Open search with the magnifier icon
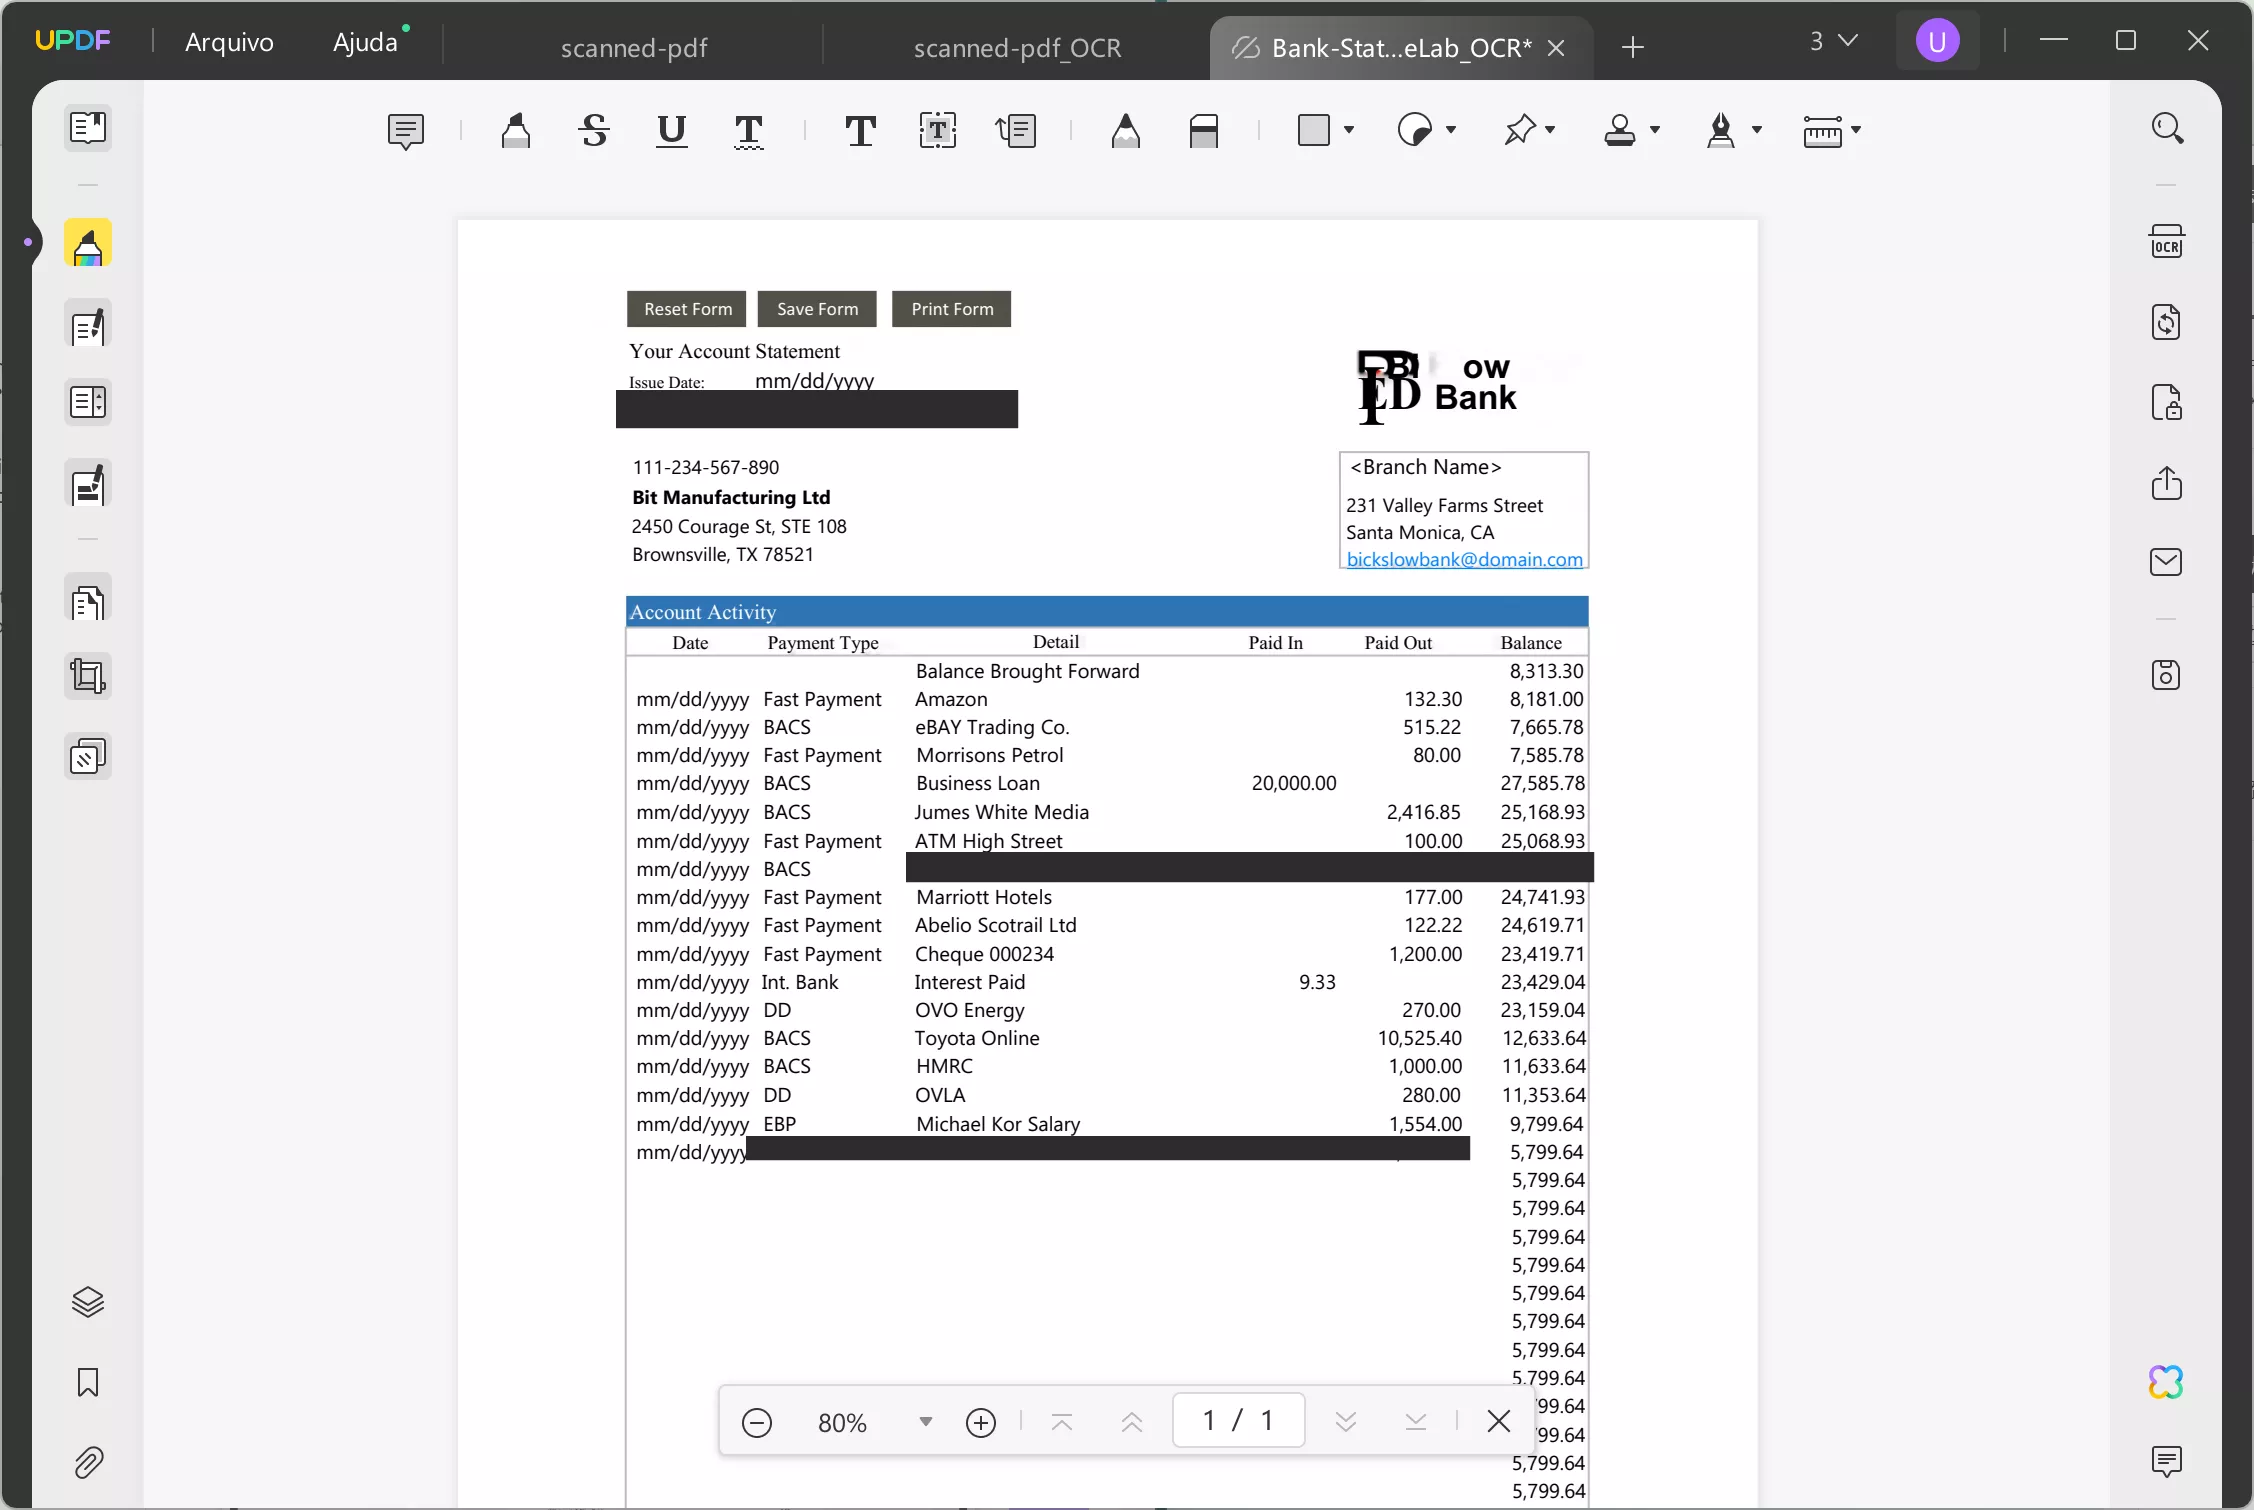This screenshot has height=1510, width=2254. [x=2168, y=128]
